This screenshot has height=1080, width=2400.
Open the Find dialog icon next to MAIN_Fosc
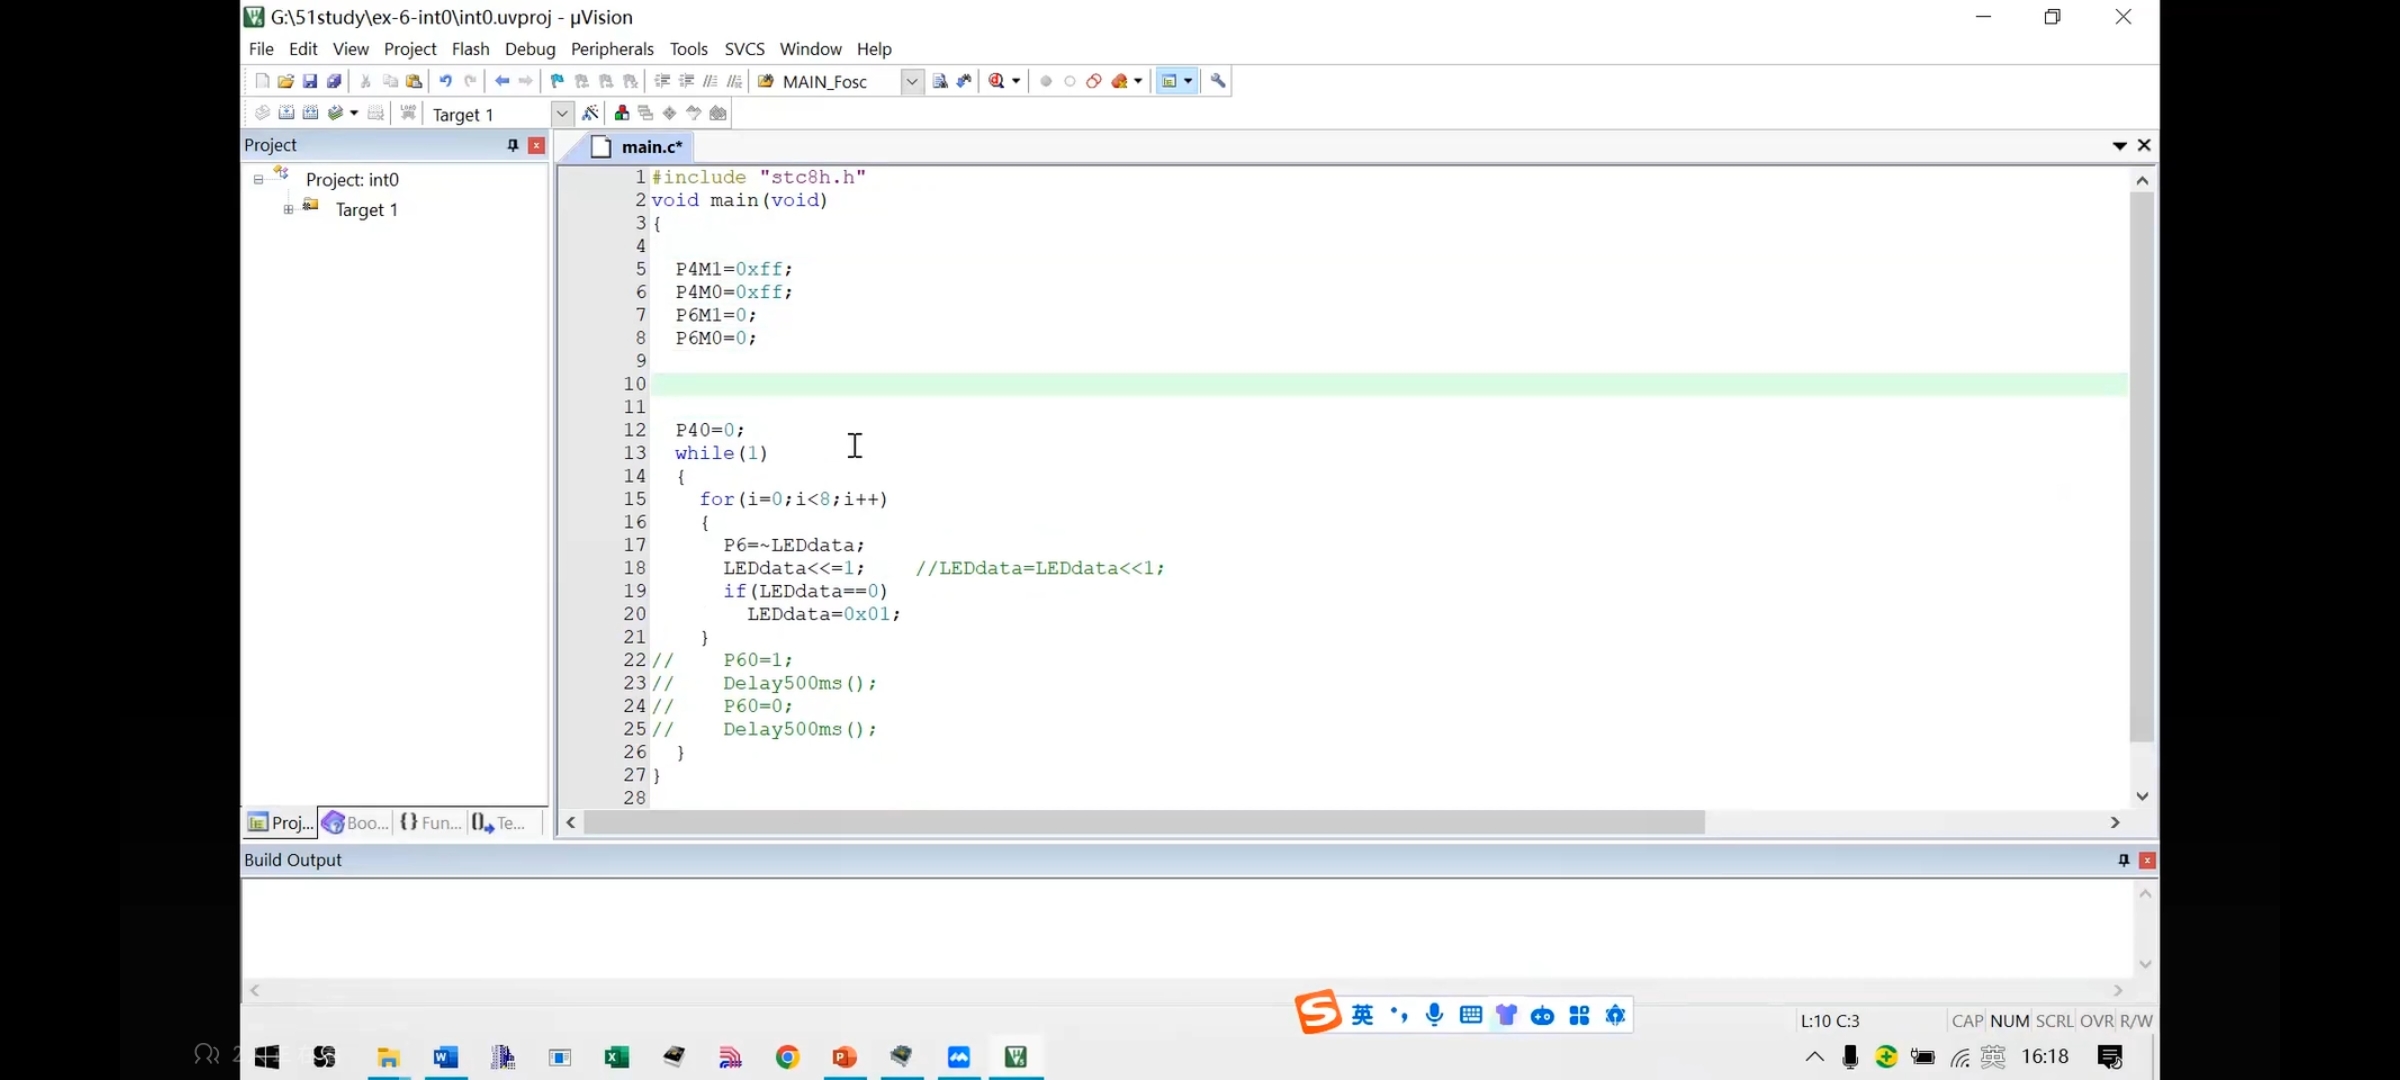point(940,81)
